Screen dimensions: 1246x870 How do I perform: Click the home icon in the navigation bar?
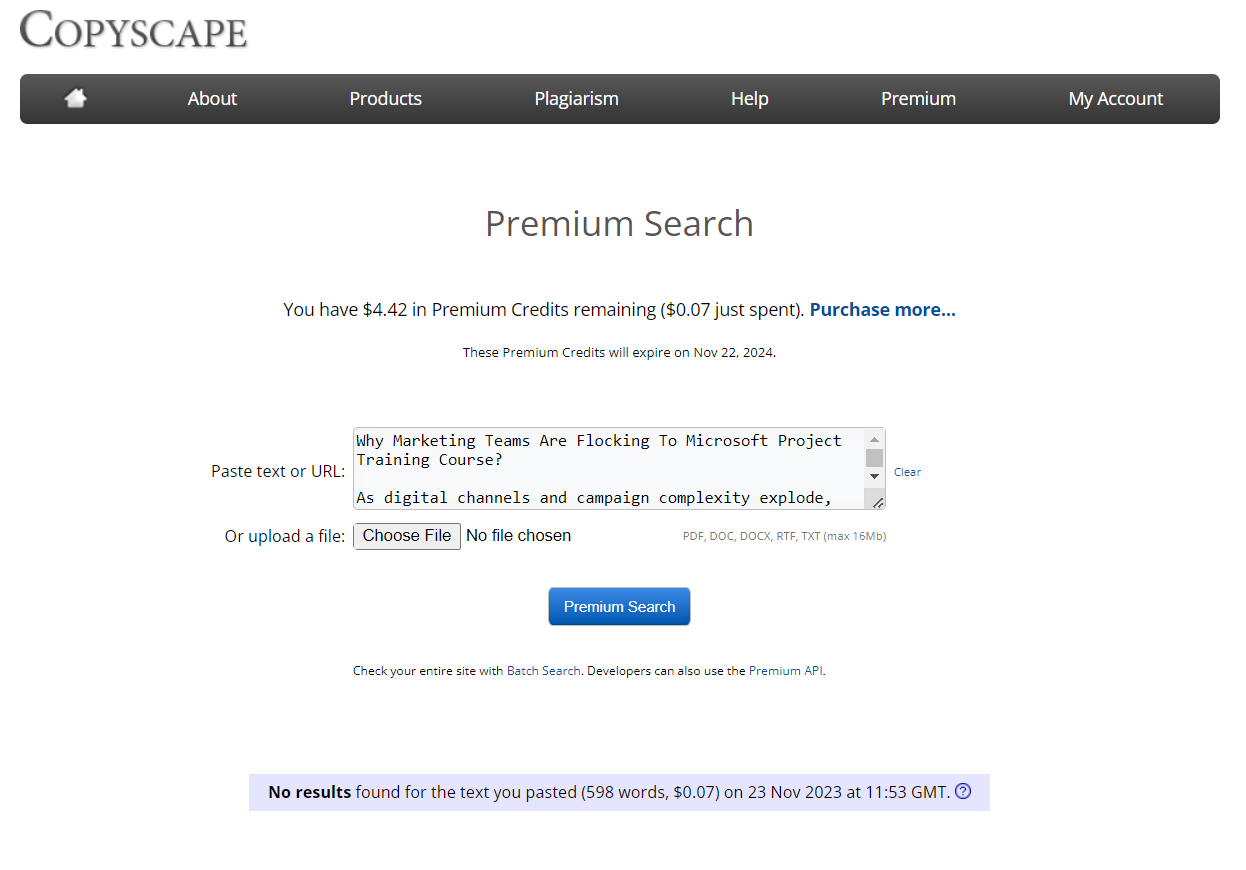click(75, 98)
